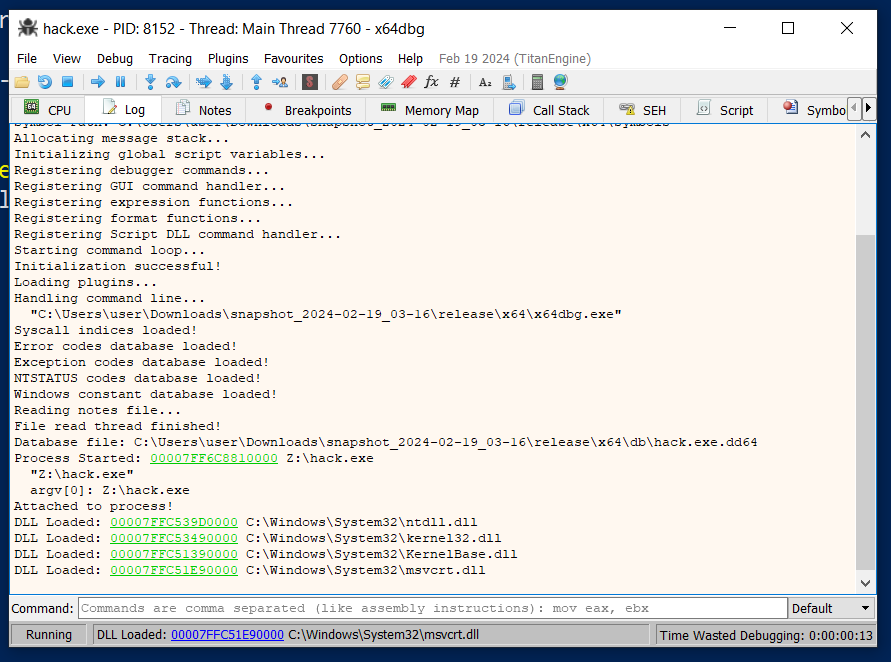
Task: Open the Variables hash icon
Action: [455, 82]
